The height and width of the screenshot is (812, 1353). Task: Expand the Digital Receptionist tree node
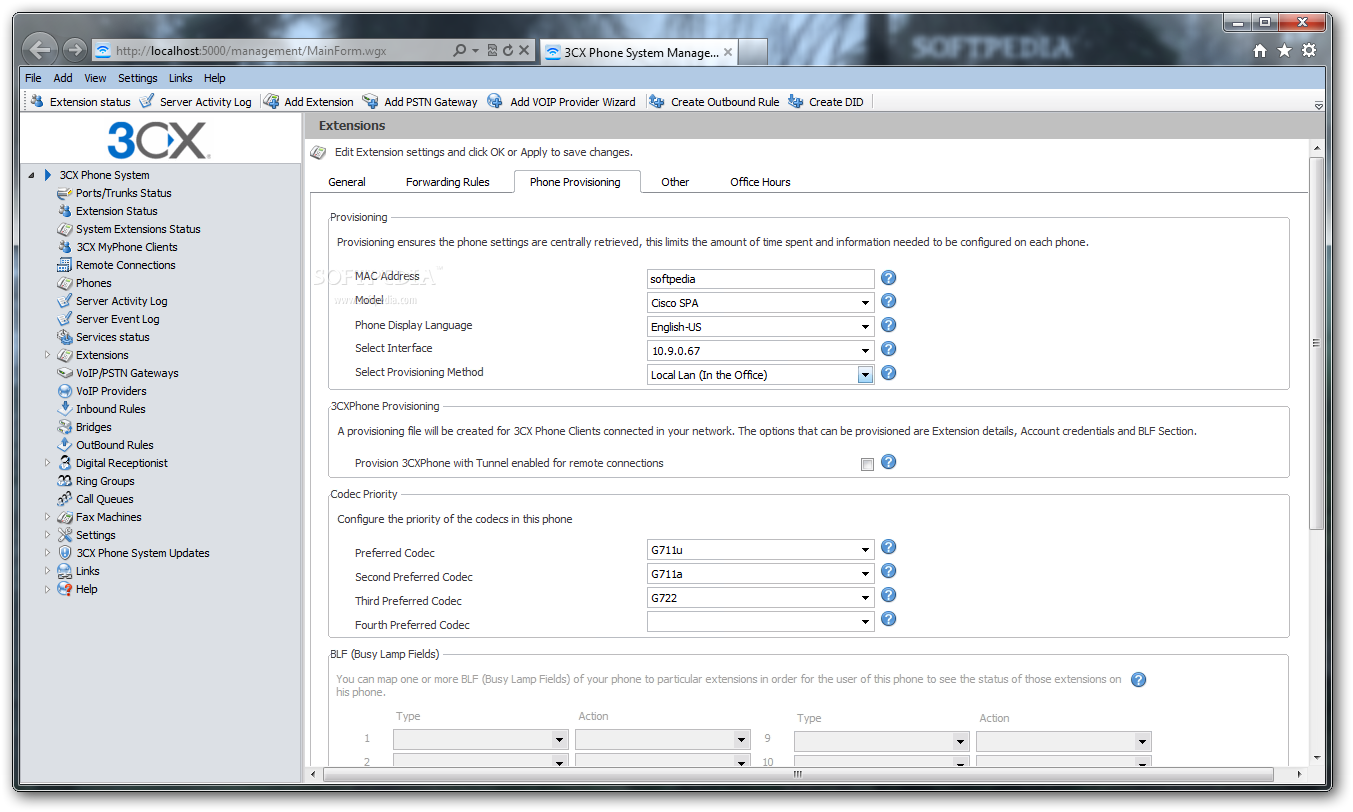tap(47, 463)
